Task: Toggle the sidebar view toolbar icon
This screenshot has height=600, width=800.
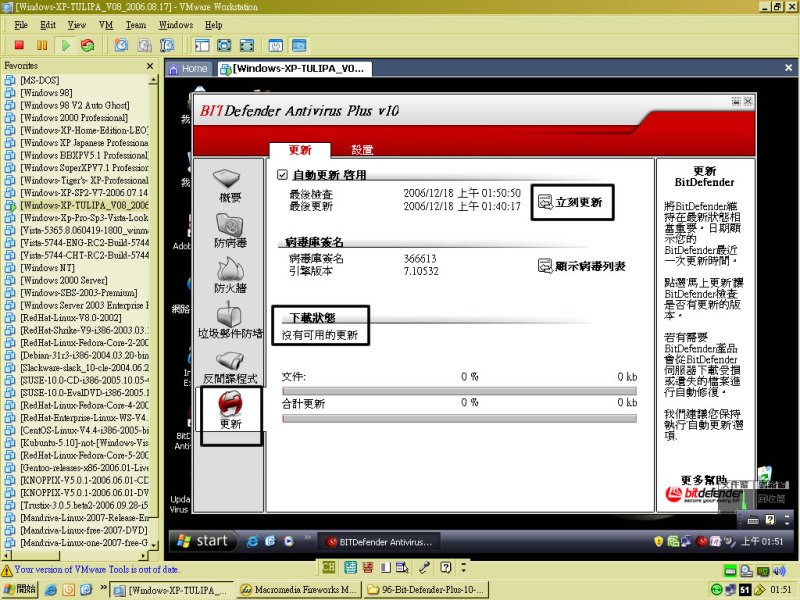Action: point(202,45)
